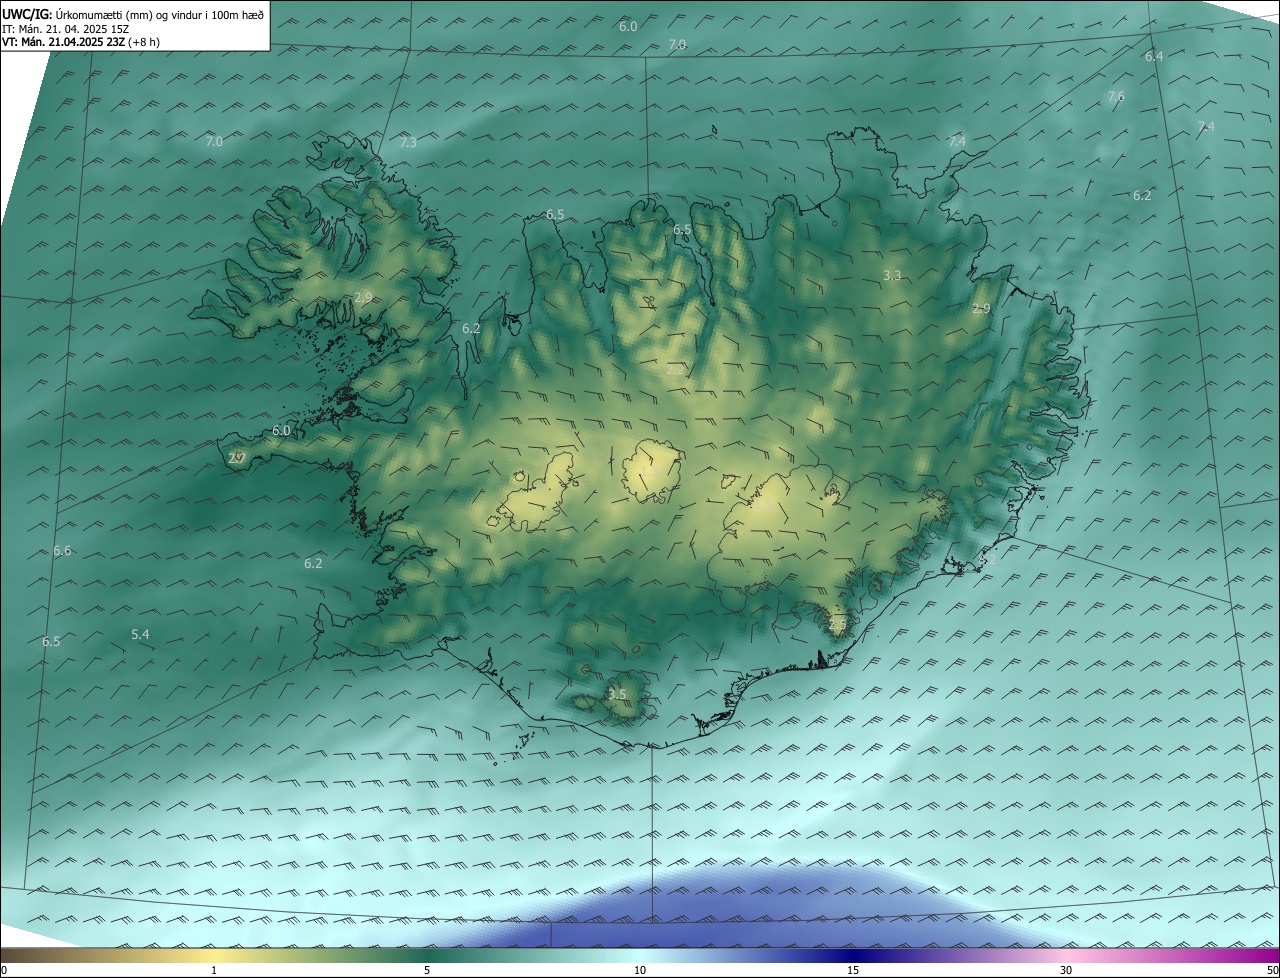Viewport: 1280px width, 978px height.
Task: Click the 5 tick label on the colorbar
Action: [427, 971]
